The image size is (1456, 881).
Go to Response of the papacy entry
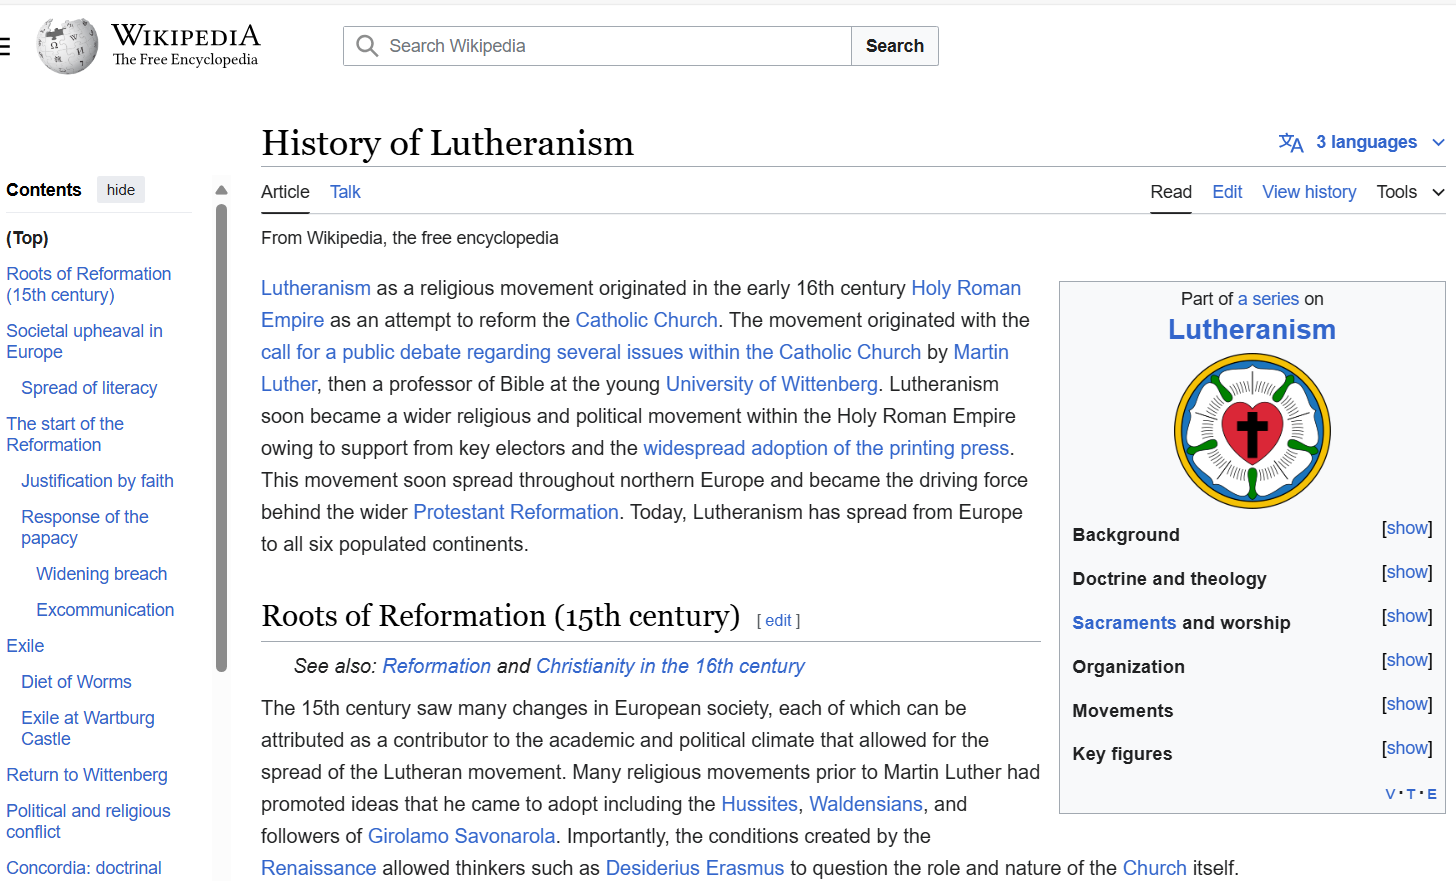coord(85,527)
